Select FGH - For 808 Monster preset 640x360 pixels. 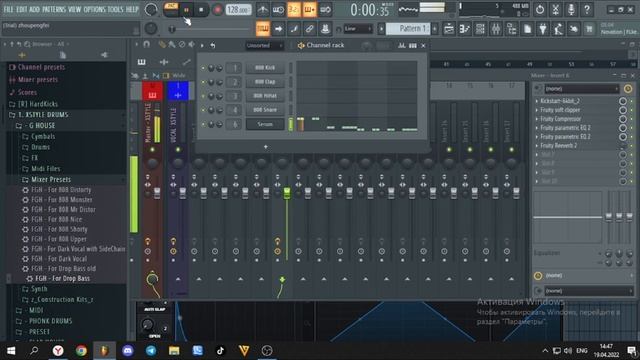point(57,200)
